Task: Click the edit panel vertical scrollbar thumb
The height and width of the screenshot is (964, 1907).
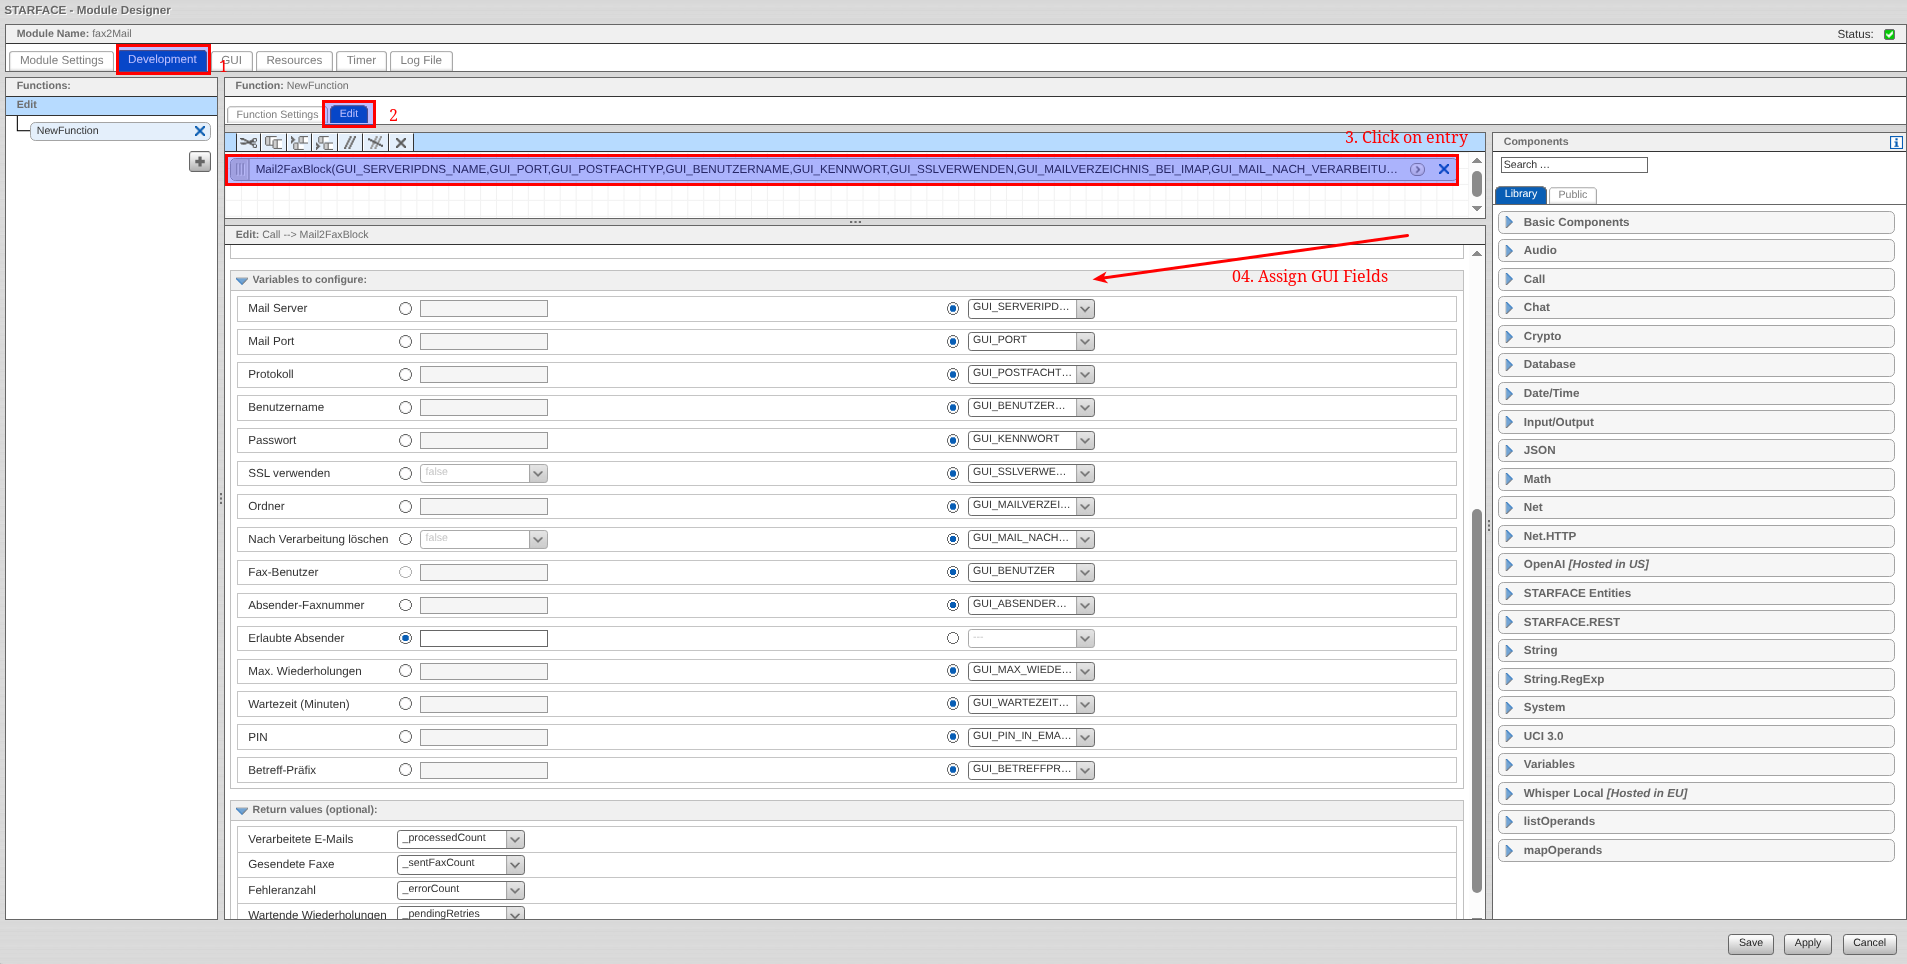Action: coord(1476,700)
